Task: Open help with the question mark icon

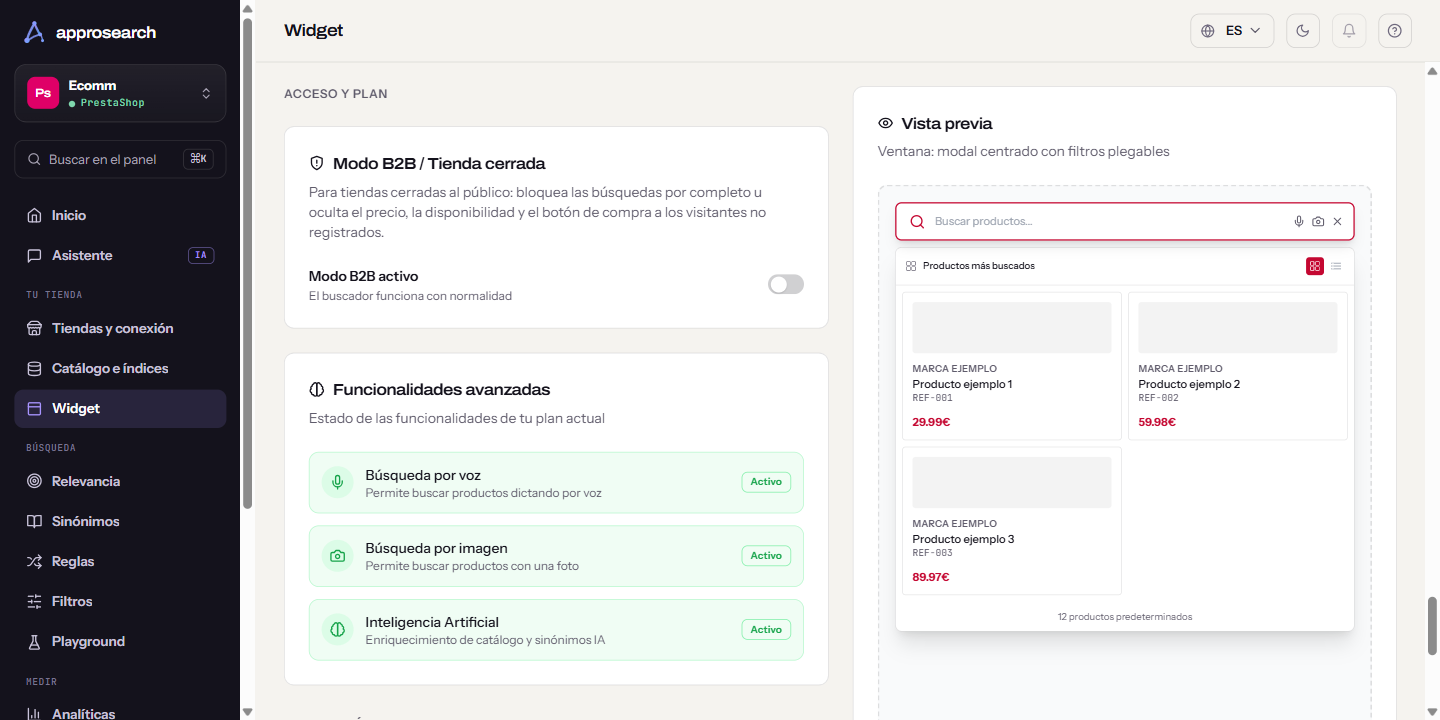Action: 1395,31
